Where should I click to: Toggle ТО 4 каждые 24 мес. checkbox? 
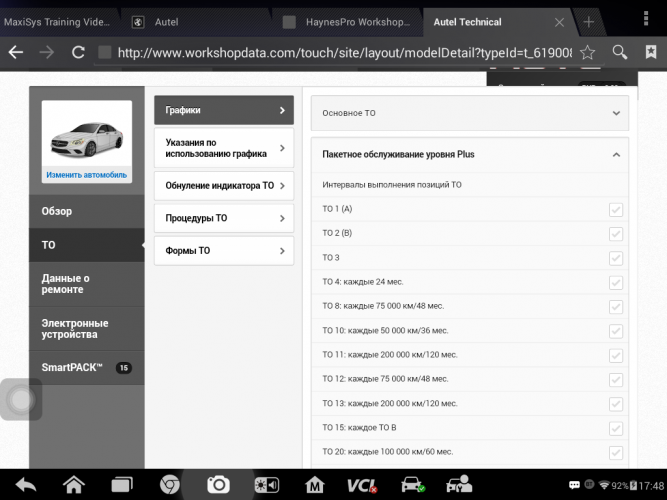(x=616, y=282)
